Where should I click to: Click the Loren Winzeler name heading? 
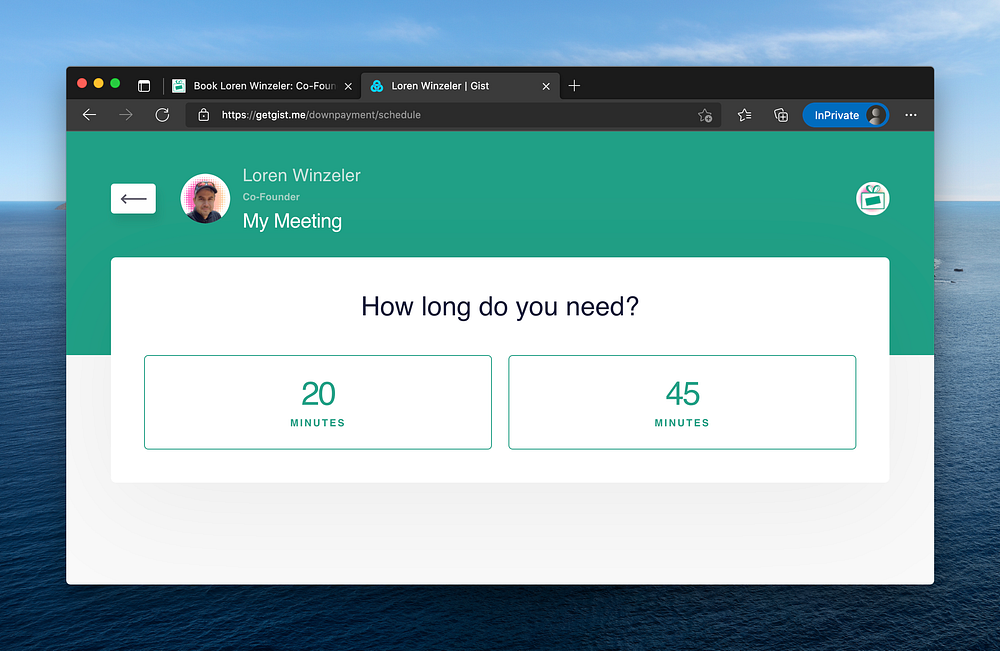302,175
